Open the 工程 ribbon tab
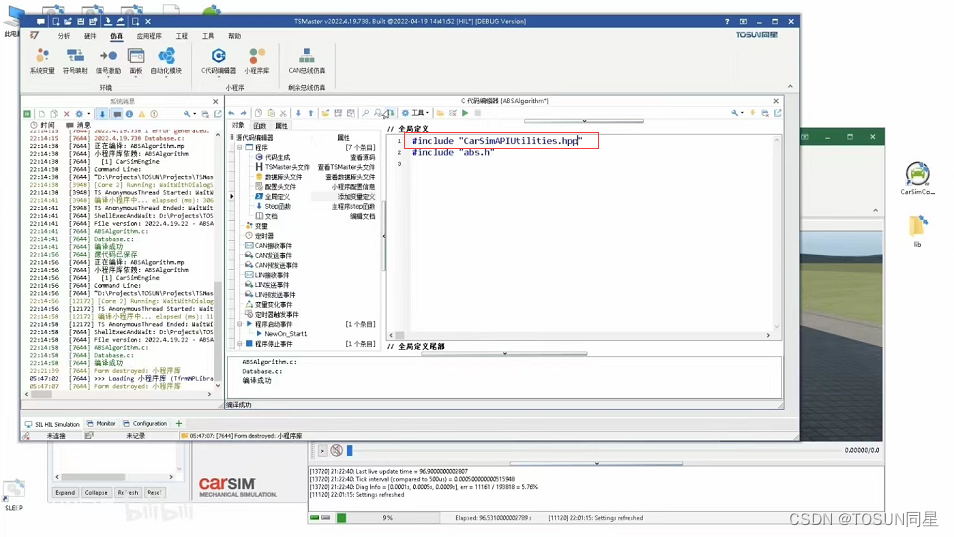 click(182, 36)
